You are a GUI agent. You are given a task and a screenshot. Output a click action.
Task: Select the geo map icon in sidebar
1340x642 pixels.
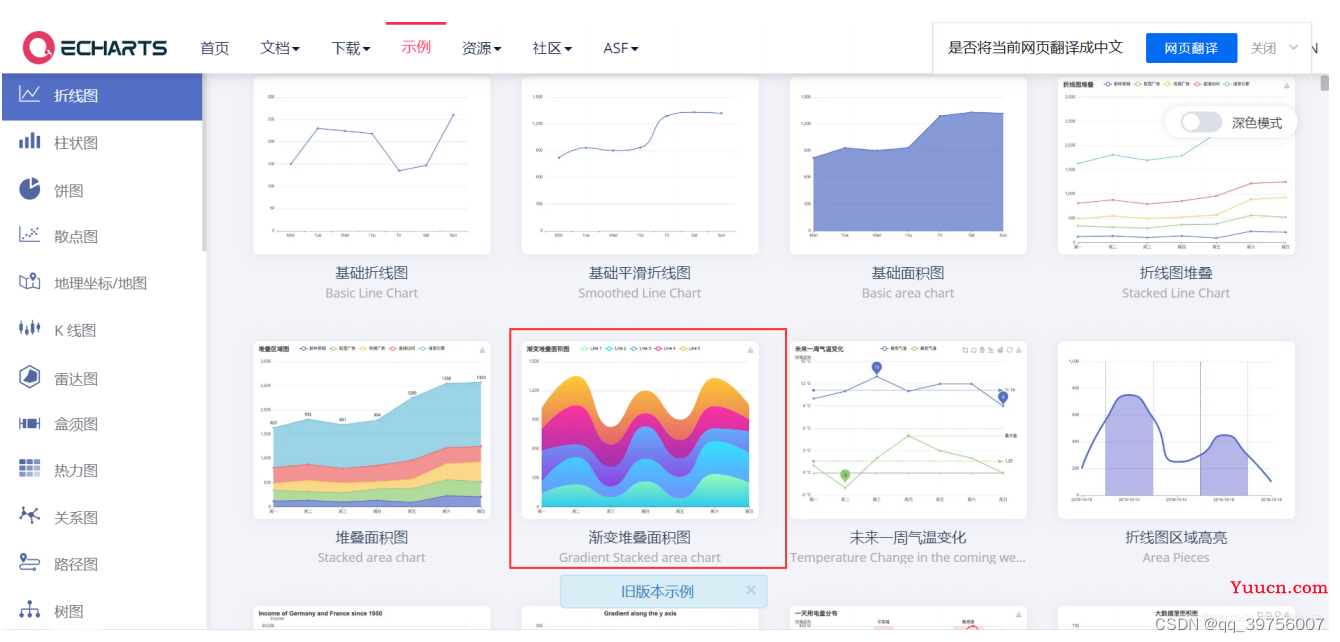pyautogui.click(x=30, y=283)
